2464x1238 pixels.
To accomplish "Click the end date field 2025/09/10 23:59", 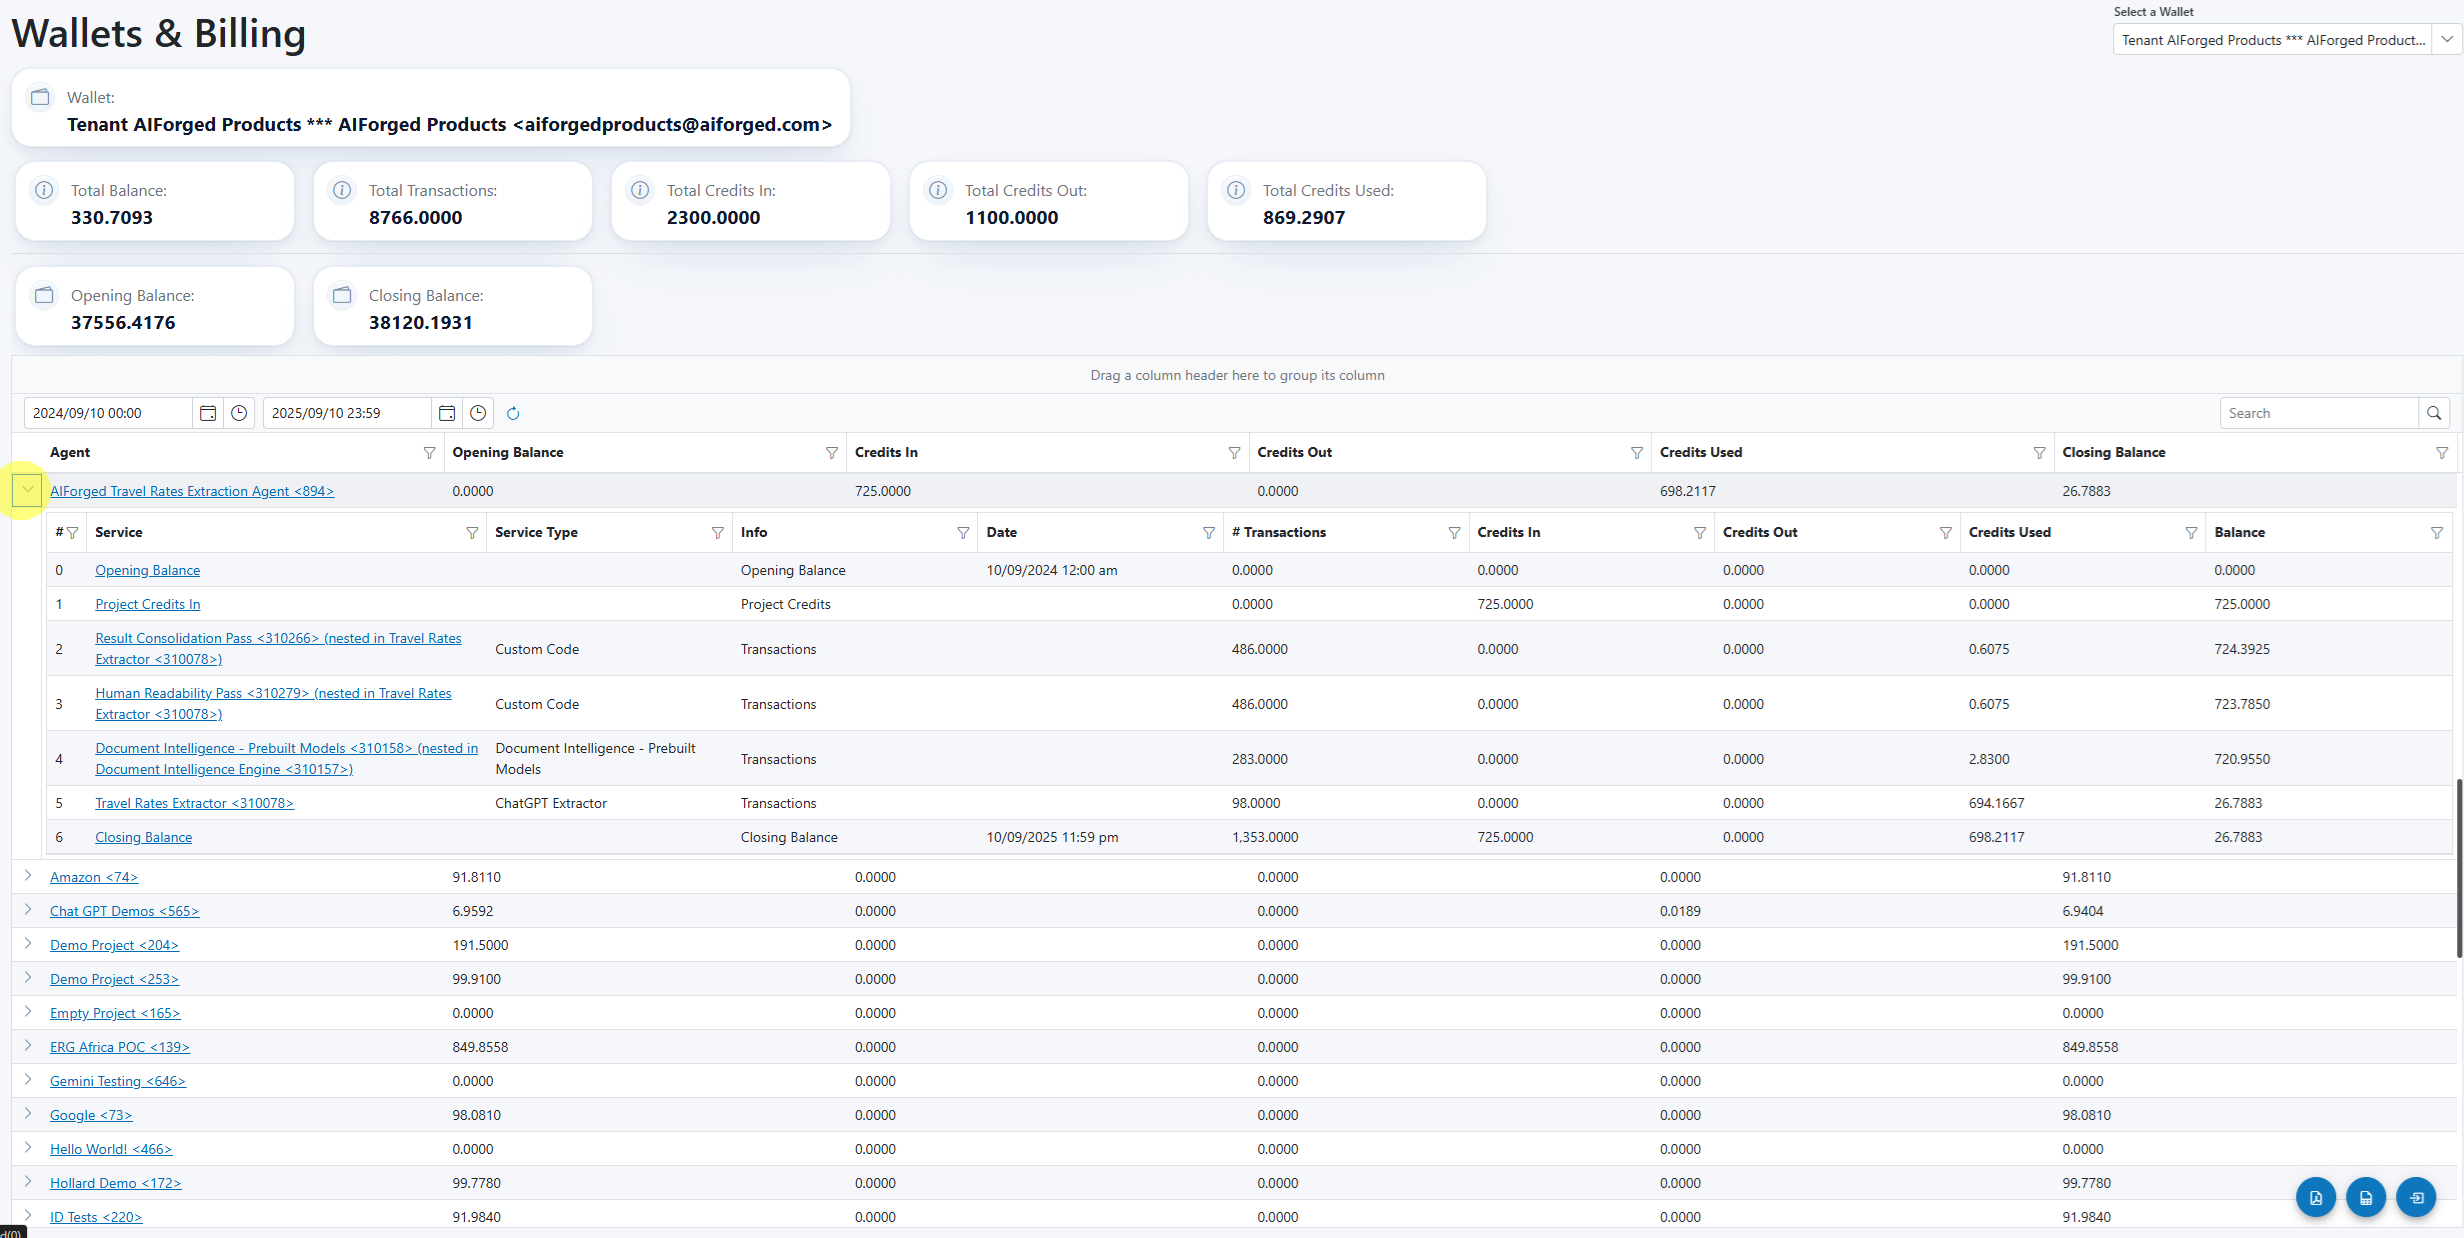I will tap(347, 413).
